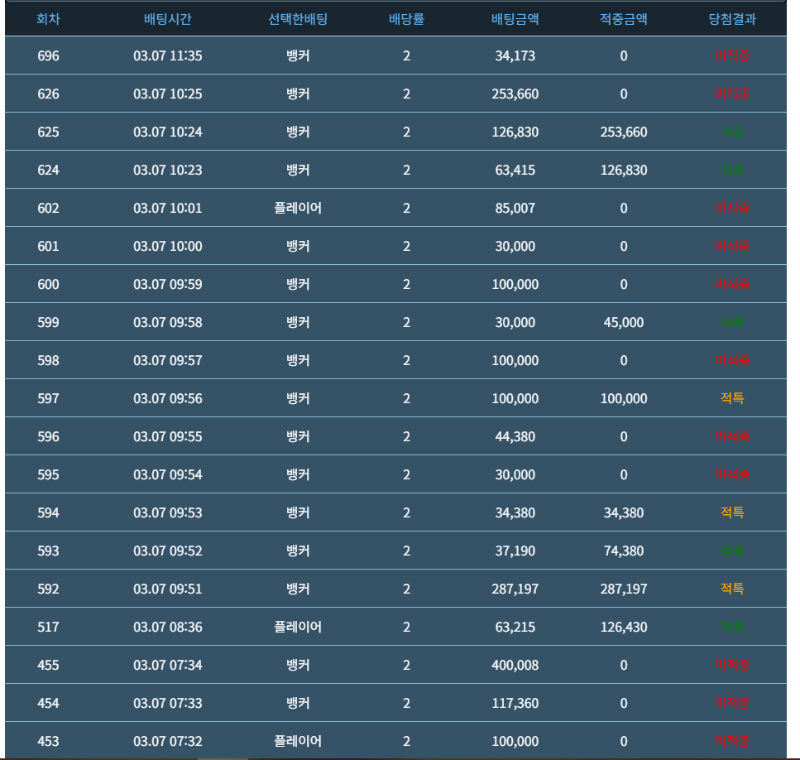
Task: Click the horizontal scrollbar at the bottom
Action: (x=222, y=758)
